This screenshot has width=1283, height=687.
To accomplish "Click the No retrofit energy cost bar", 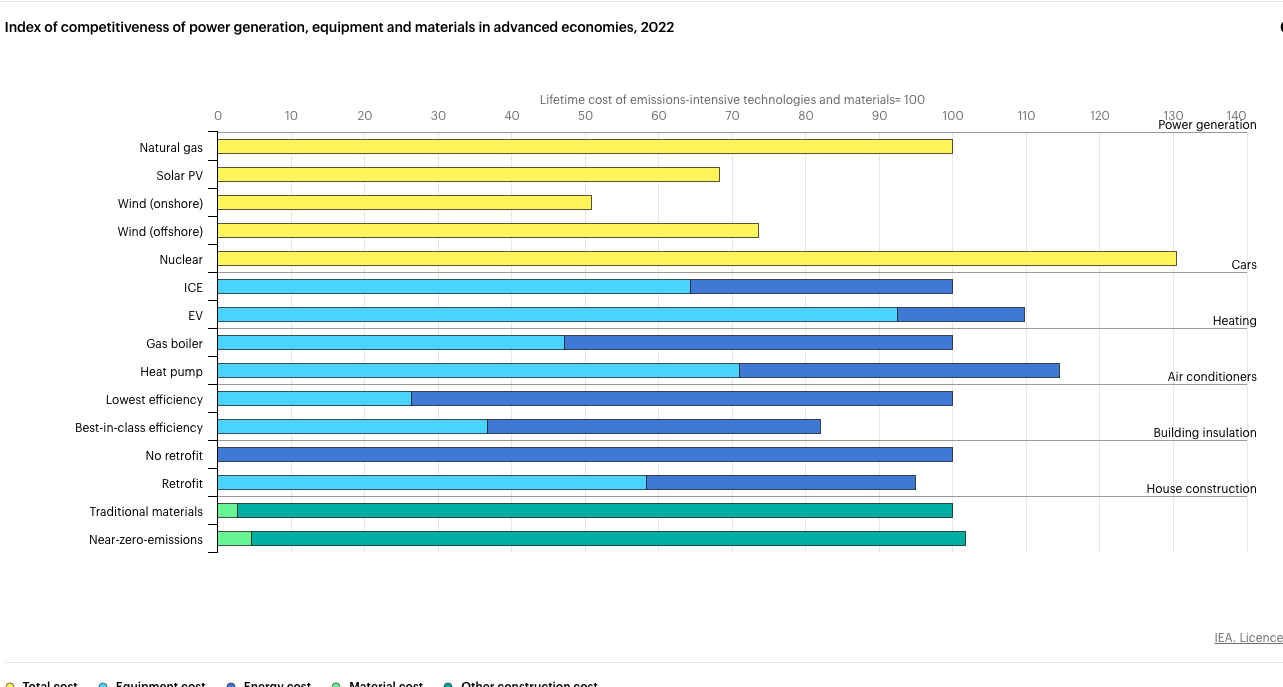I will tap(584, 455).
